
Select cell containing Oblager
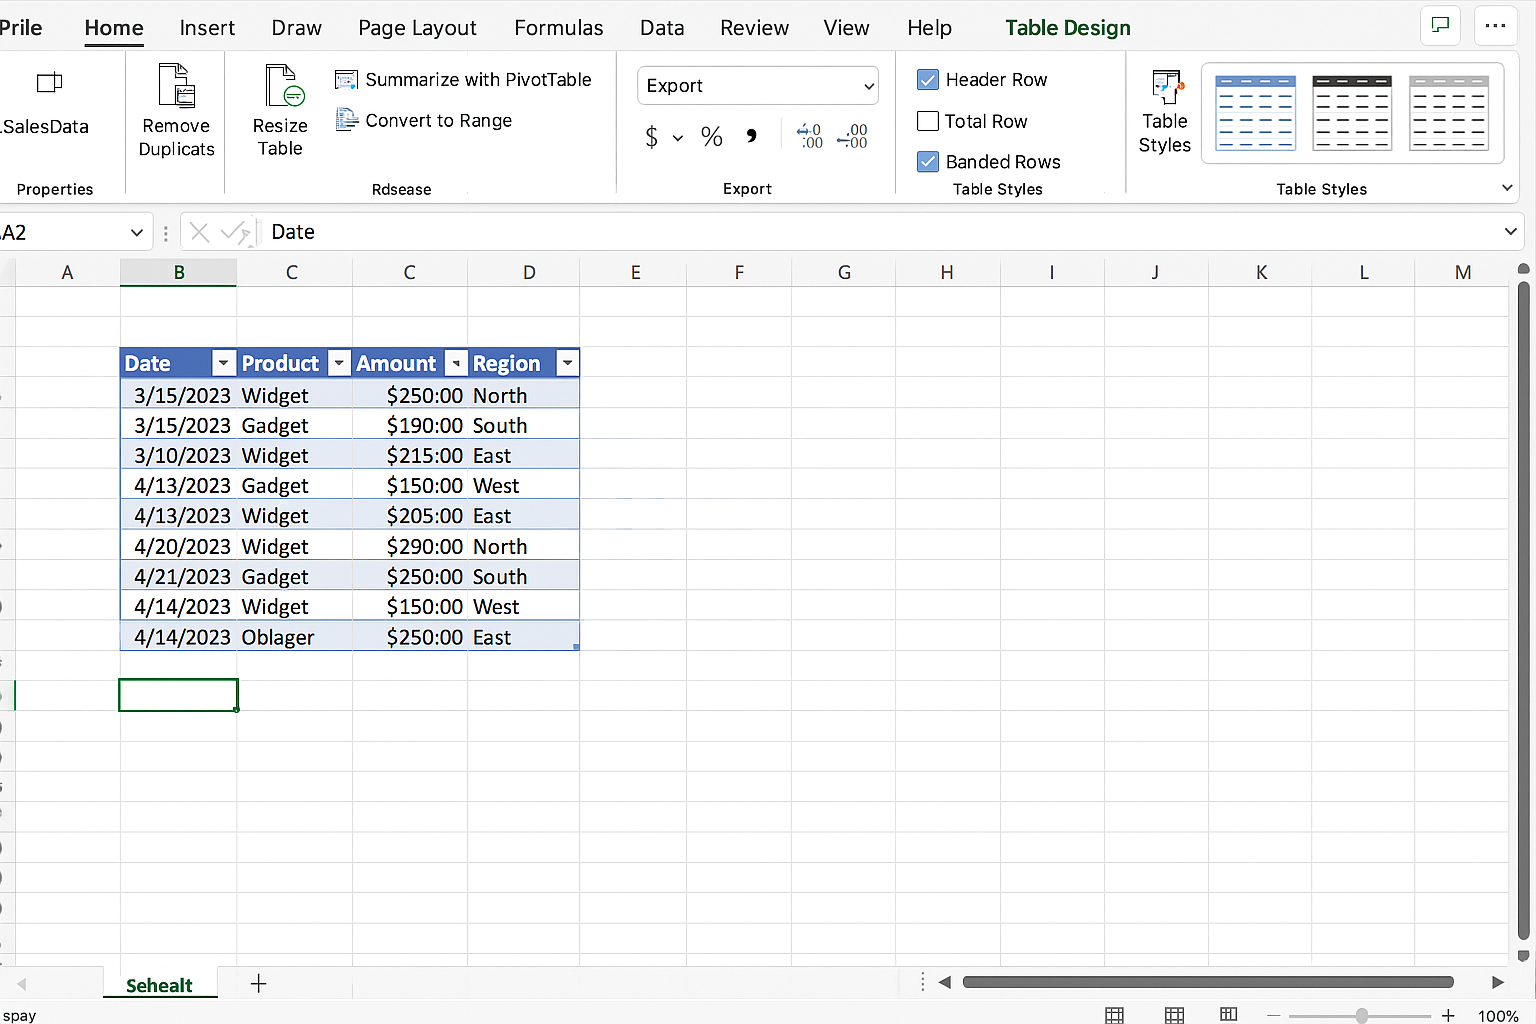coord(294,637)
